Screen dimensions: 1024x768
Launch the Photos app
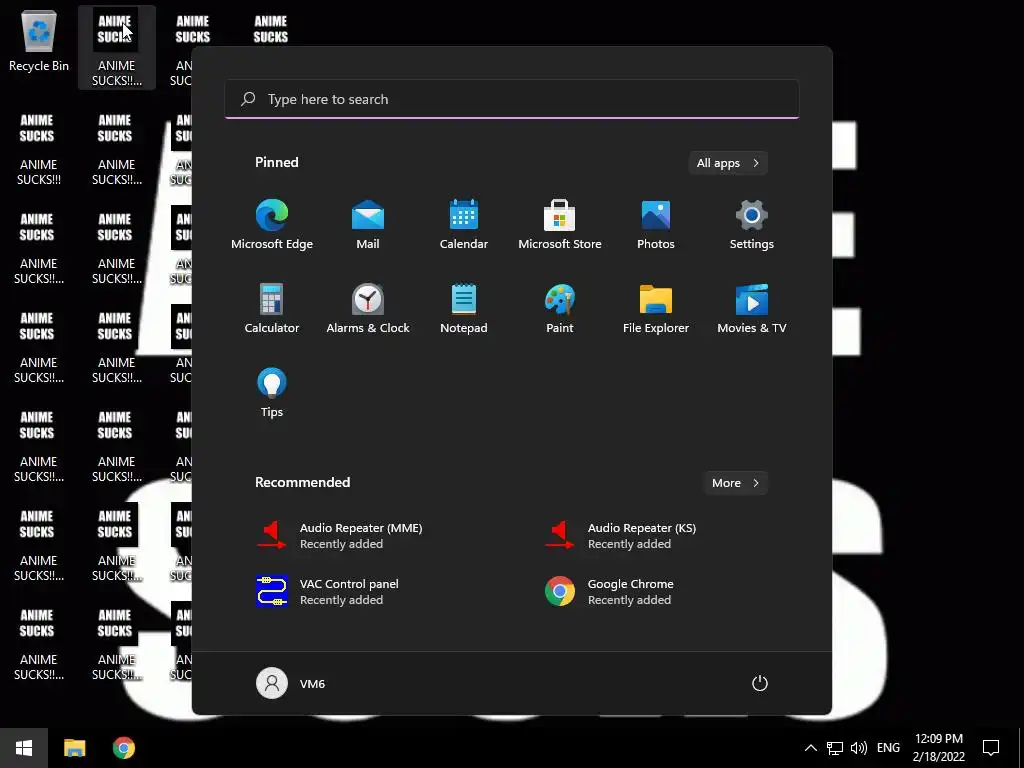coord(656,225)
